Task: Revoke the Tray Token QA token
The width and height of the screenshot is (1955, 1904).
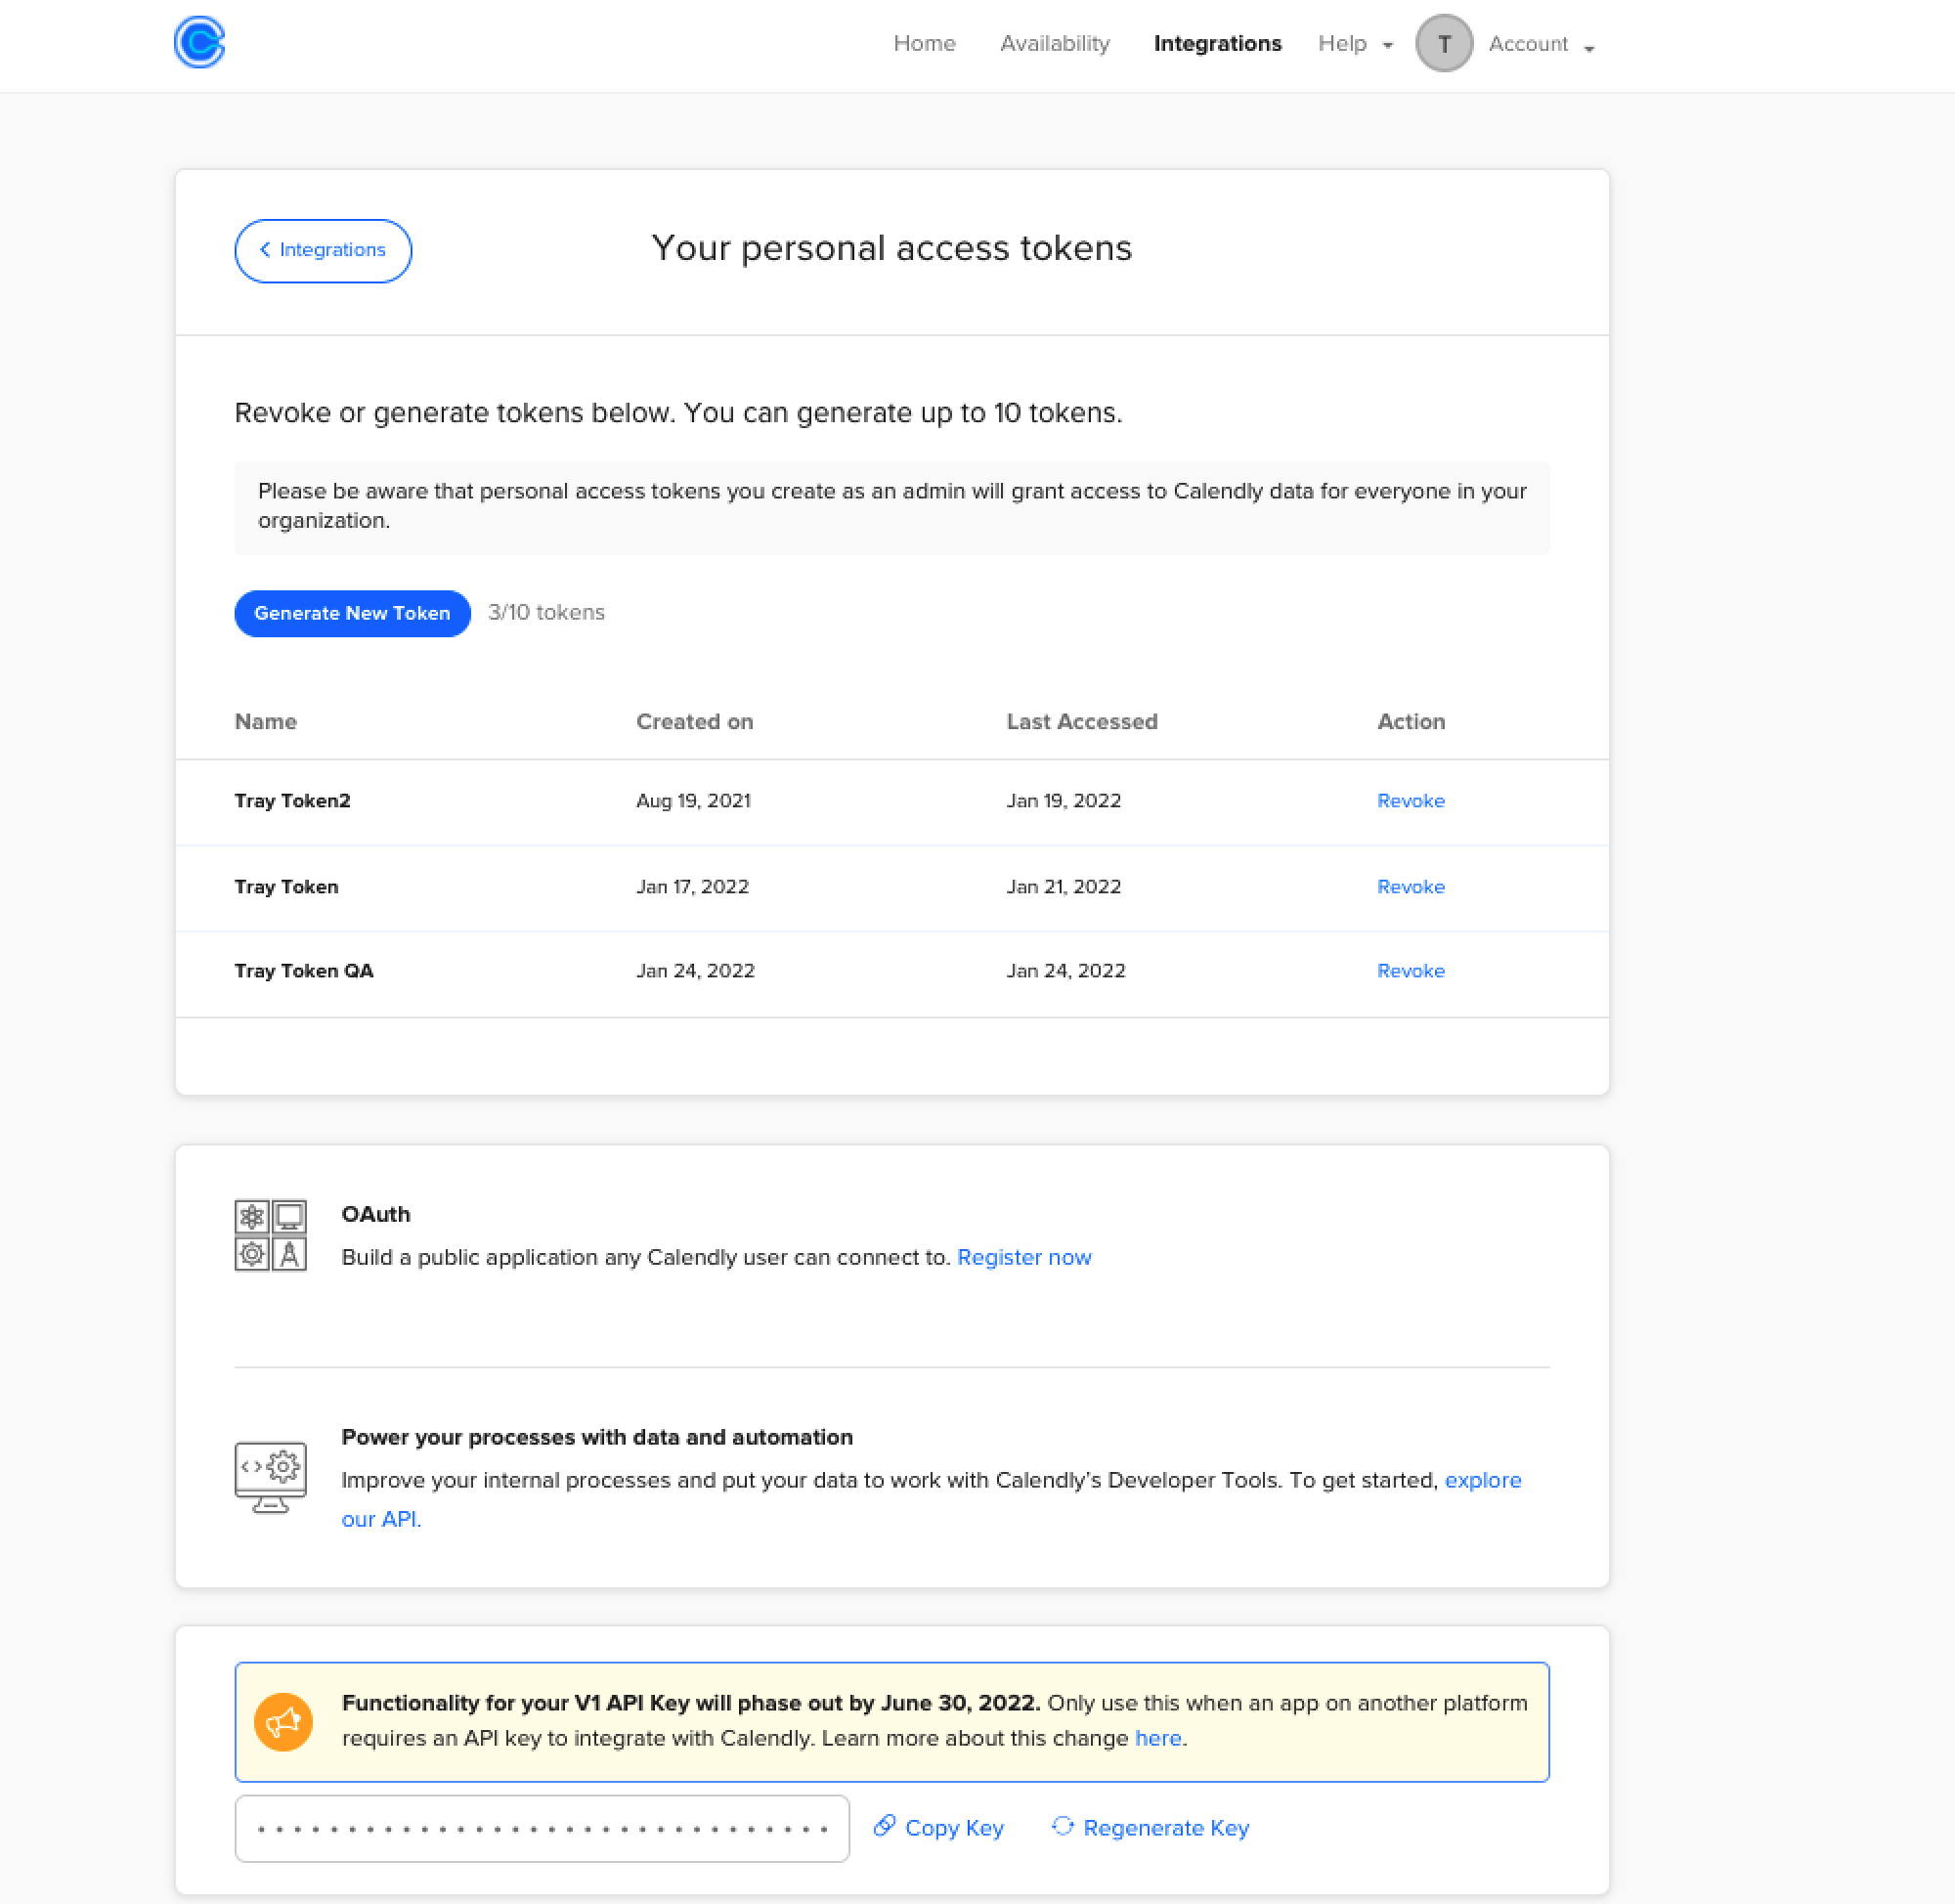Action: coord(1410,970)
